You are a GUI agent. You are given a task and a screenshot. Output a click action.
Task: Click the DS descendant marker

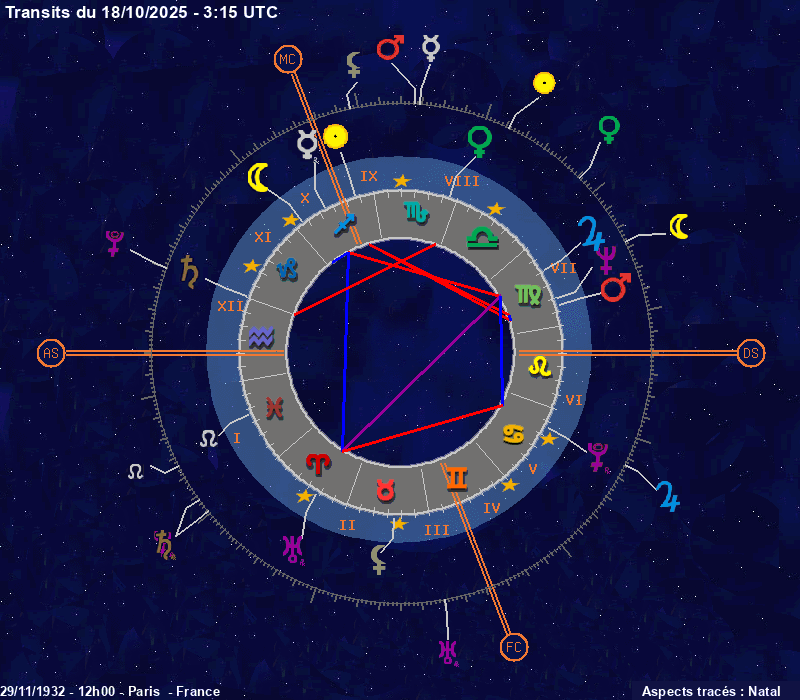click(x=751, y=353)
